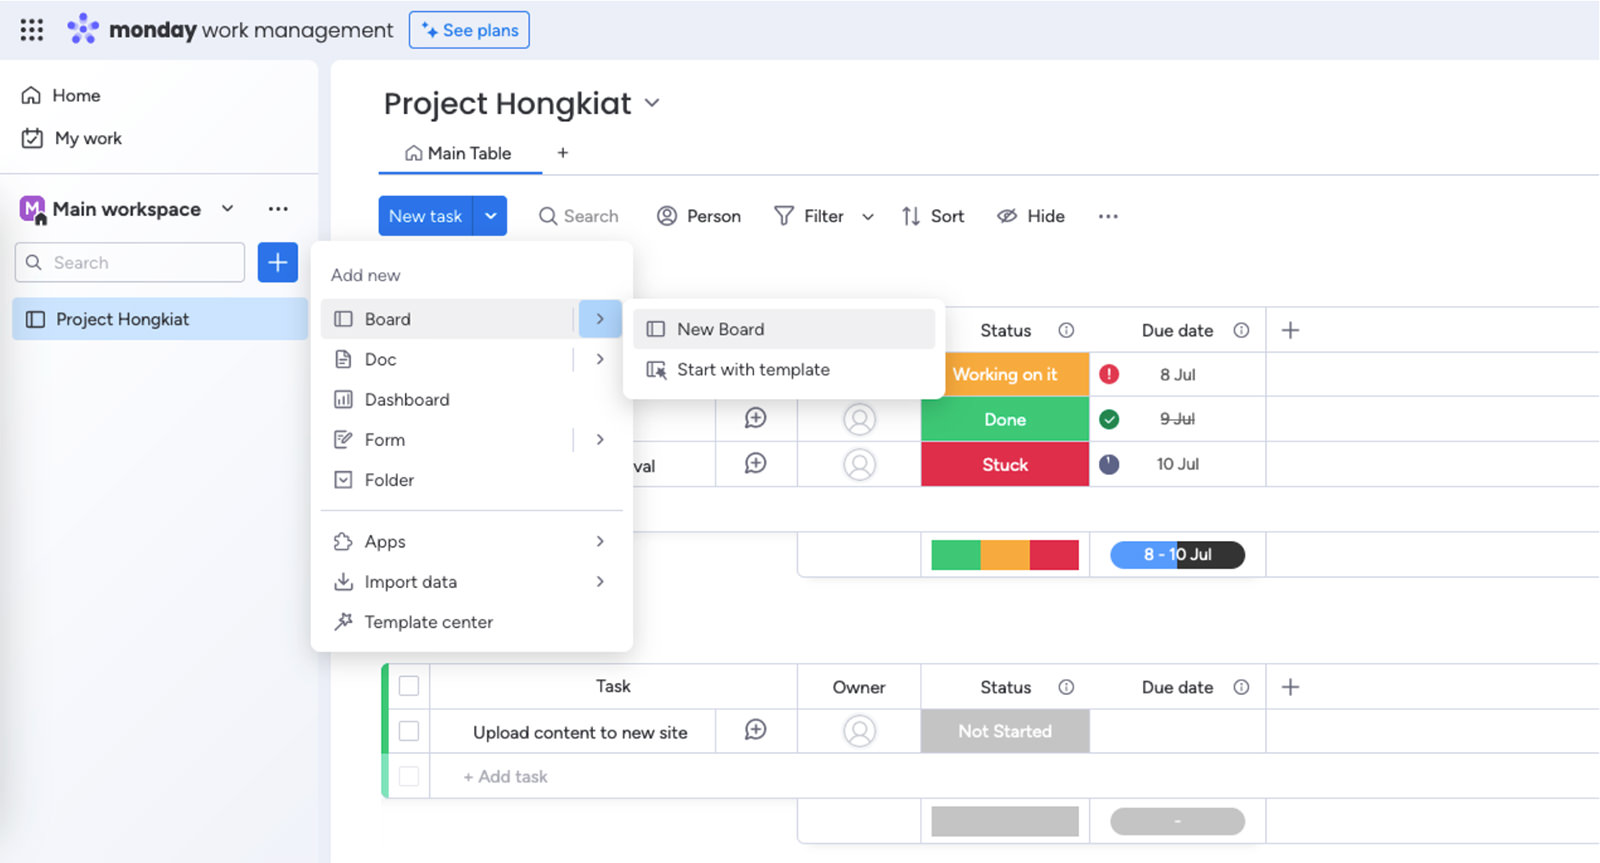
Task: Open update bubble icon in Stuck row
Action: point(756,463)
